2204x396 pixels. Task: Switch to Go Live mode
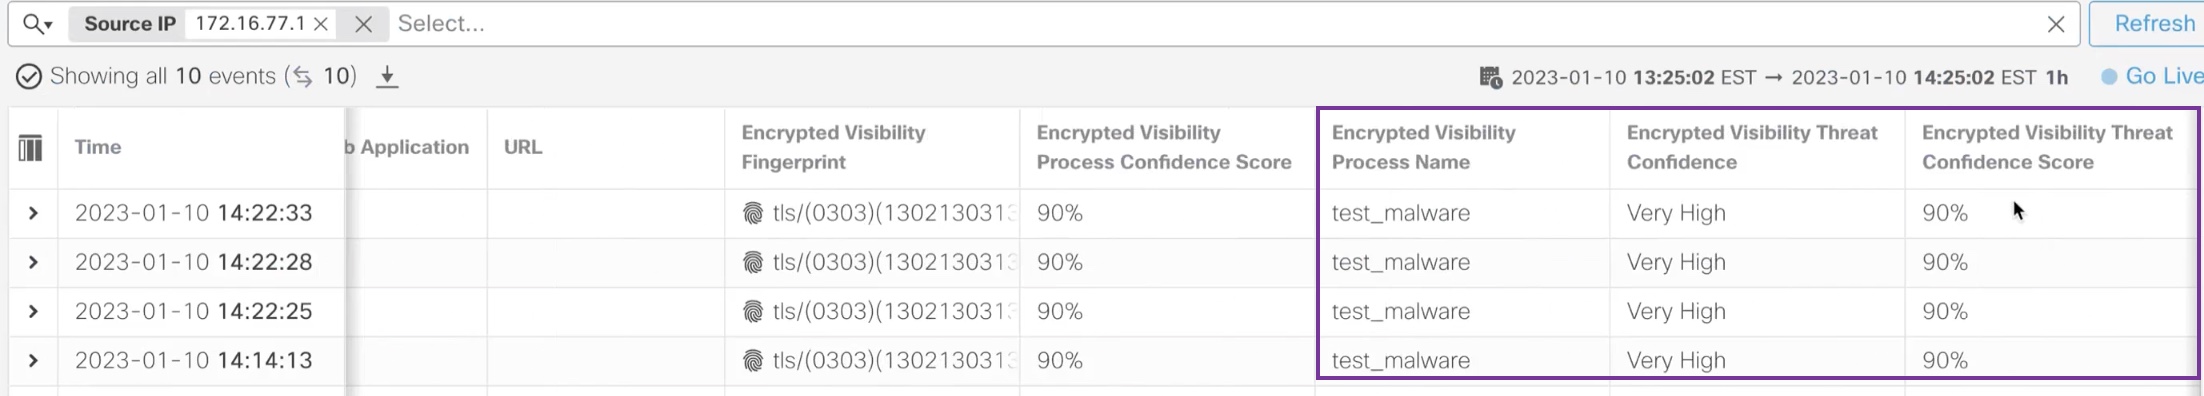(2153, 77)
